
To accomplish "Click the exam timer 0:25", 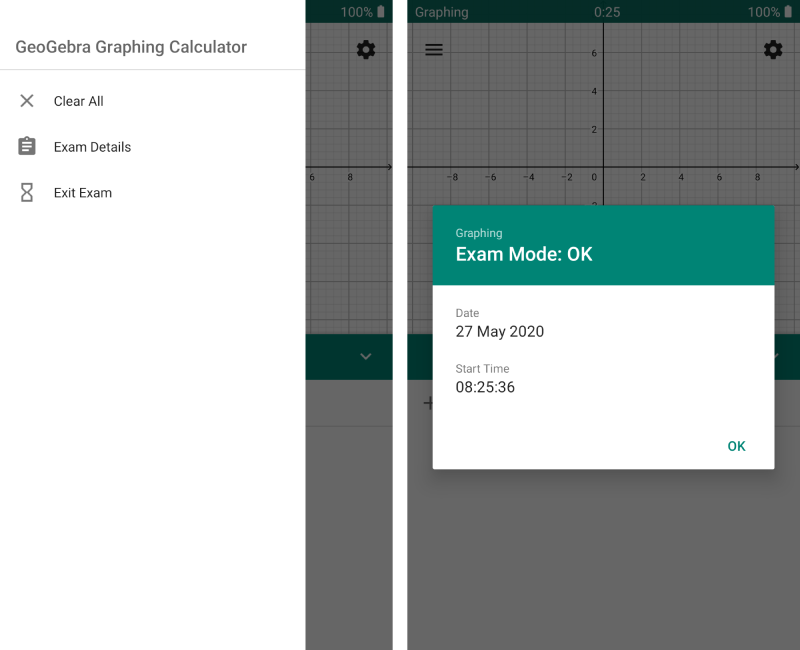I will click(607, 12).
